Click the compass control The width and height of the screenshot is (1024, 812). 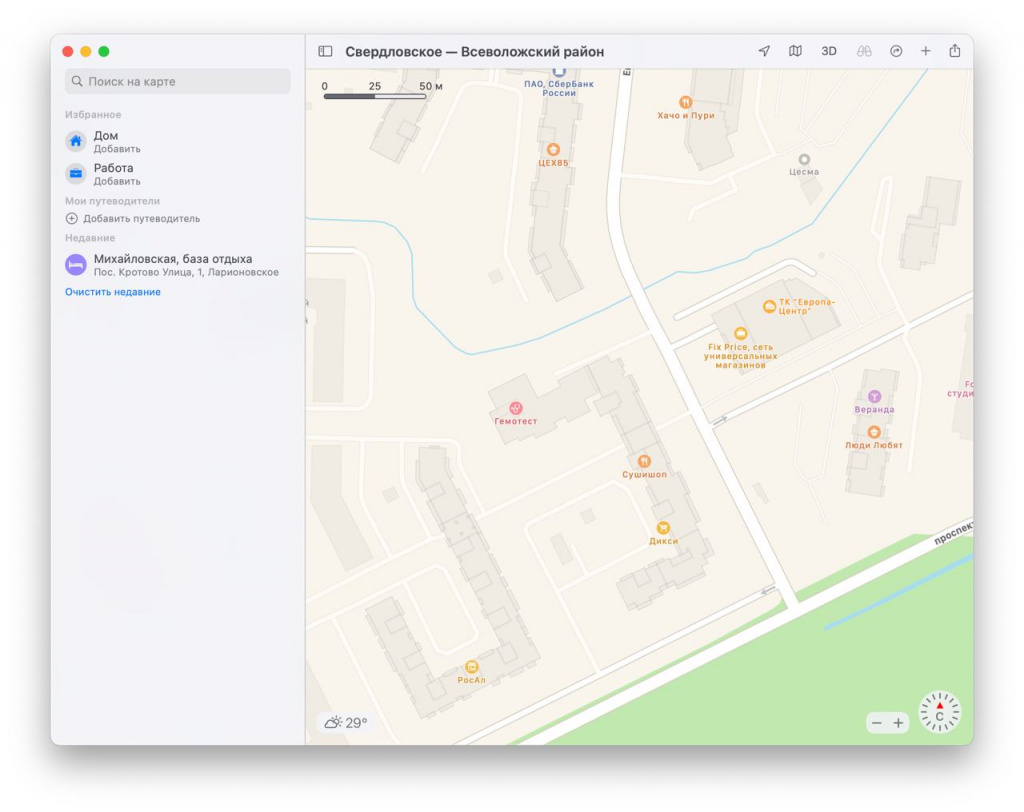(x=939, y=712)
